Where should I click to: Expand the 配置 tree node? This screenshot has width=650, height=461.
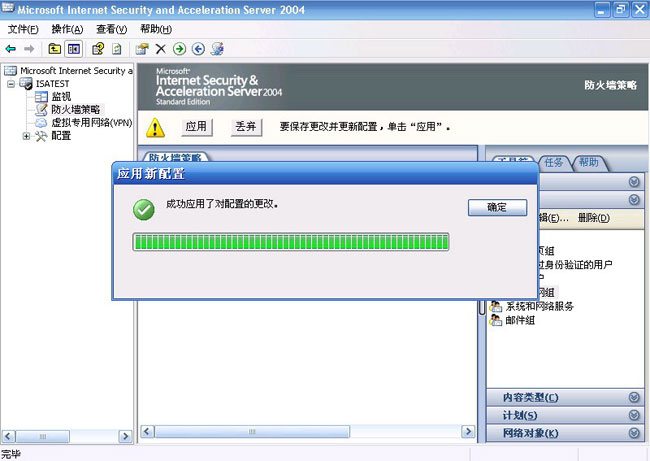coord(26,136)
